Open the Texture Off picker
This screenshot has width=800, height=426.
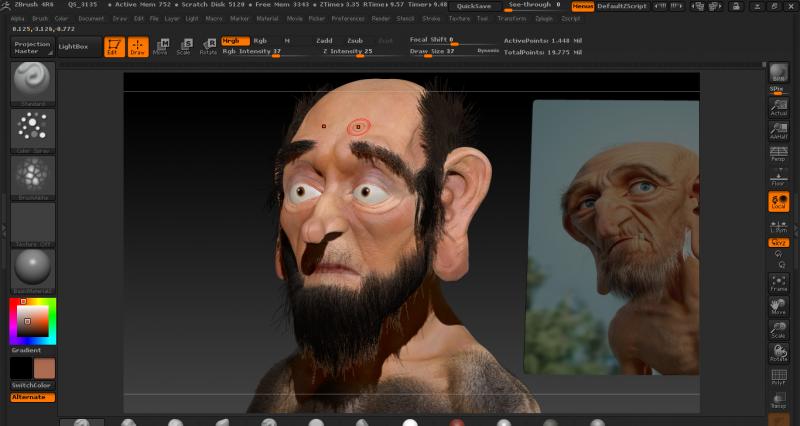(33, 225)
